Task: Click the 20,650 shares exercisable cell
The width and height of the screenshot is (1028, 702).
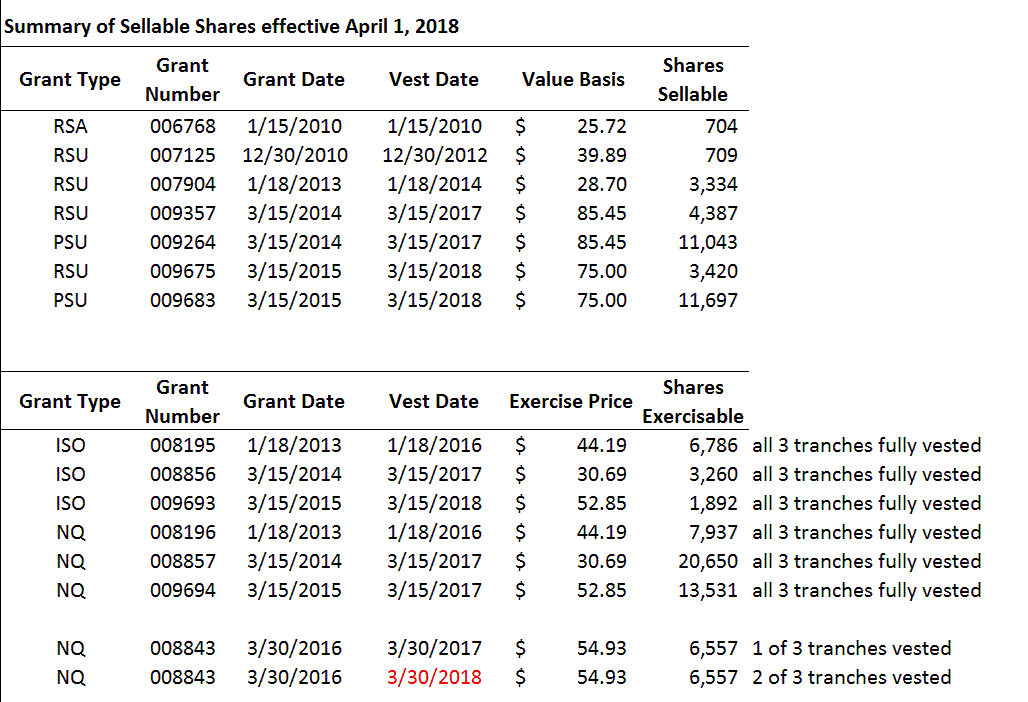Action: tap(707, 561)
